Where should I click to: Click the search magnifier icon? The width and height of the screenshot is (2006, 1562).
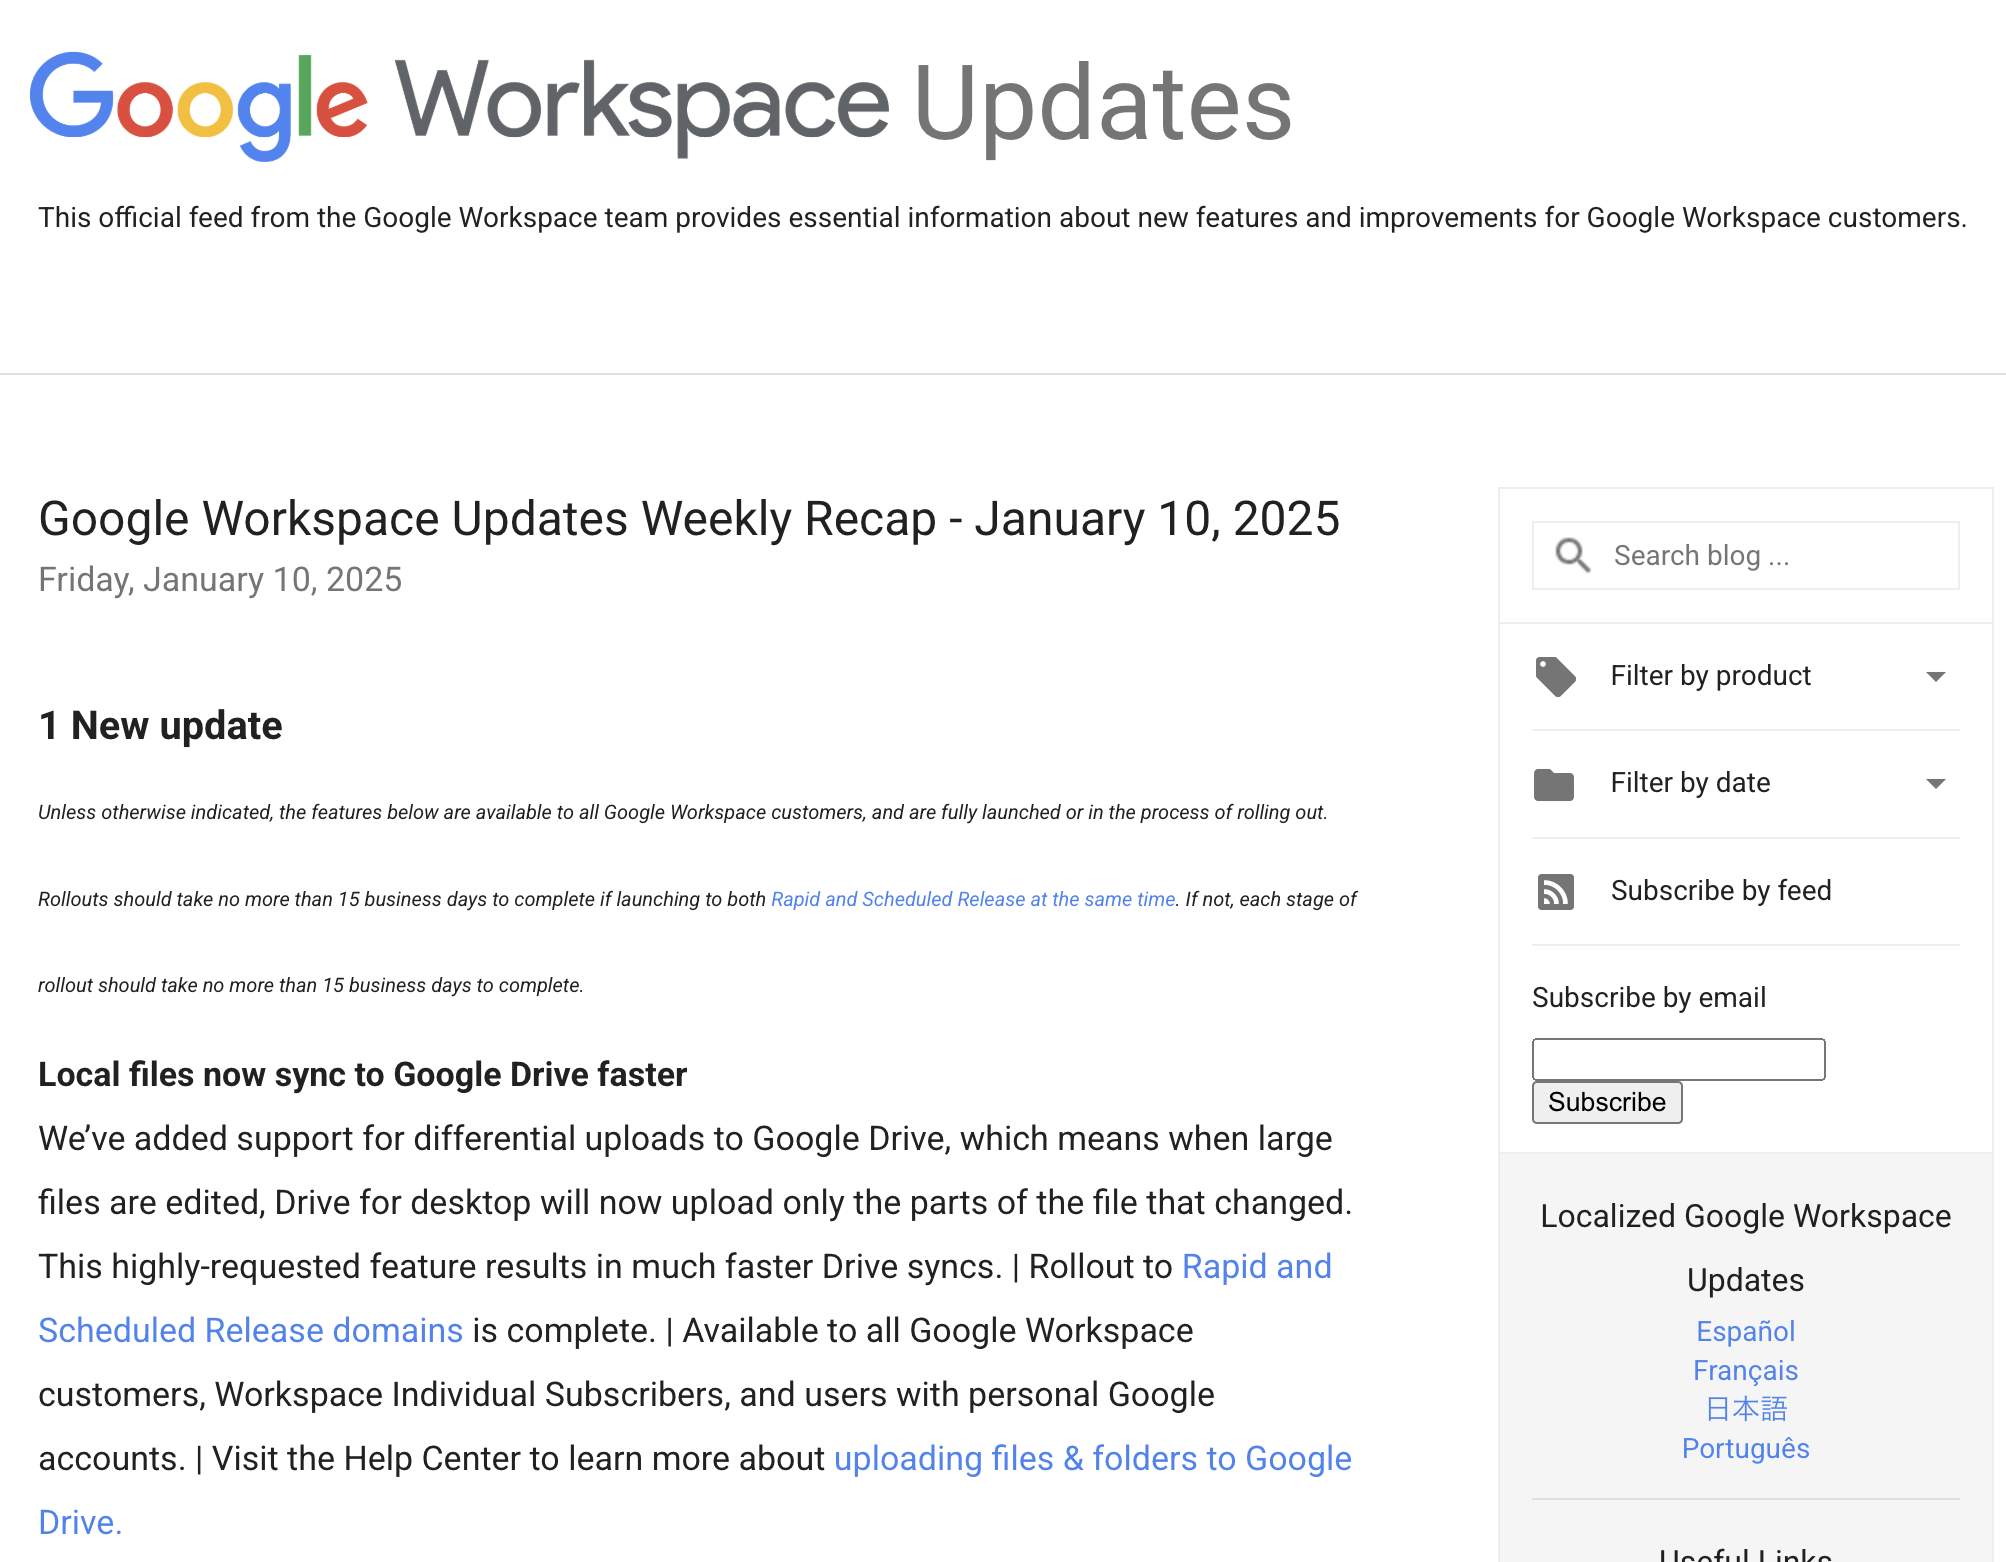tap(1572, 555)
